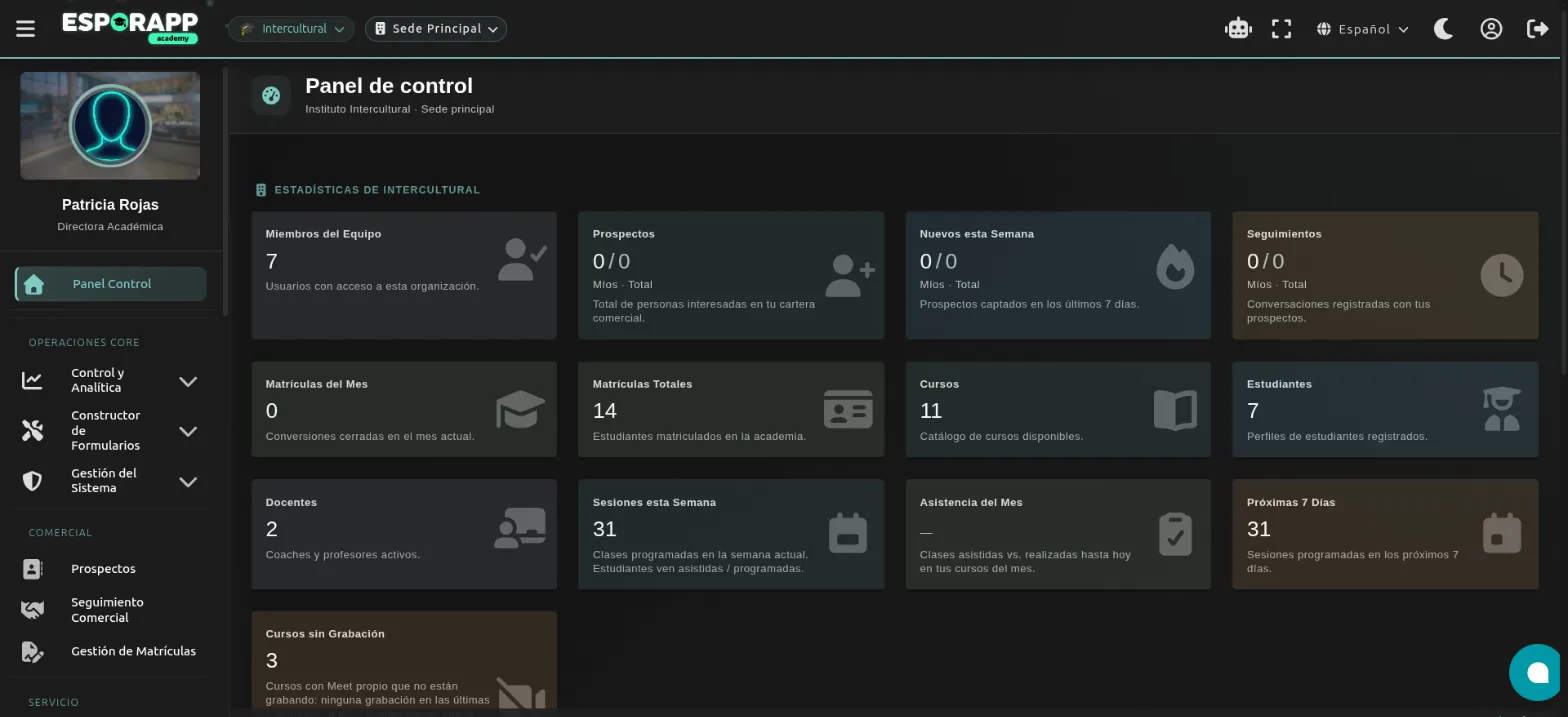Click the Matrículas del Mes graduation cap icon

click(520, 409)
